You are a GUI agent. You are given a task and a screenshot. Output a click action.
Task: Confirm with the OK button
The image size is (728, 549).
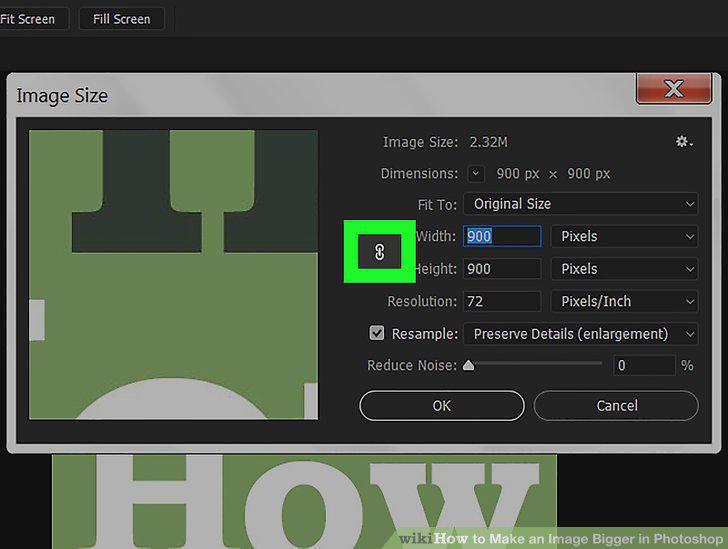(442, 405)
